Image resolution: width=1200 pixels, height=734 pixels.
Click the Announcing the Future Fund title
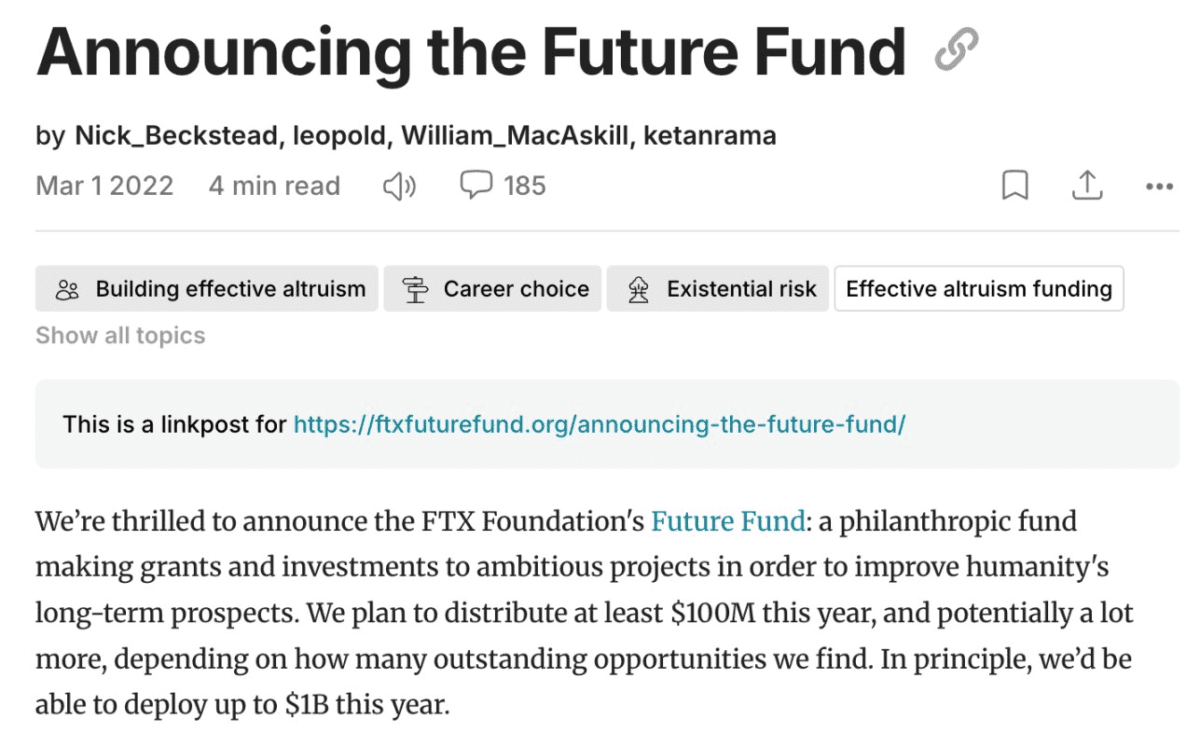[x=470, y=50]
